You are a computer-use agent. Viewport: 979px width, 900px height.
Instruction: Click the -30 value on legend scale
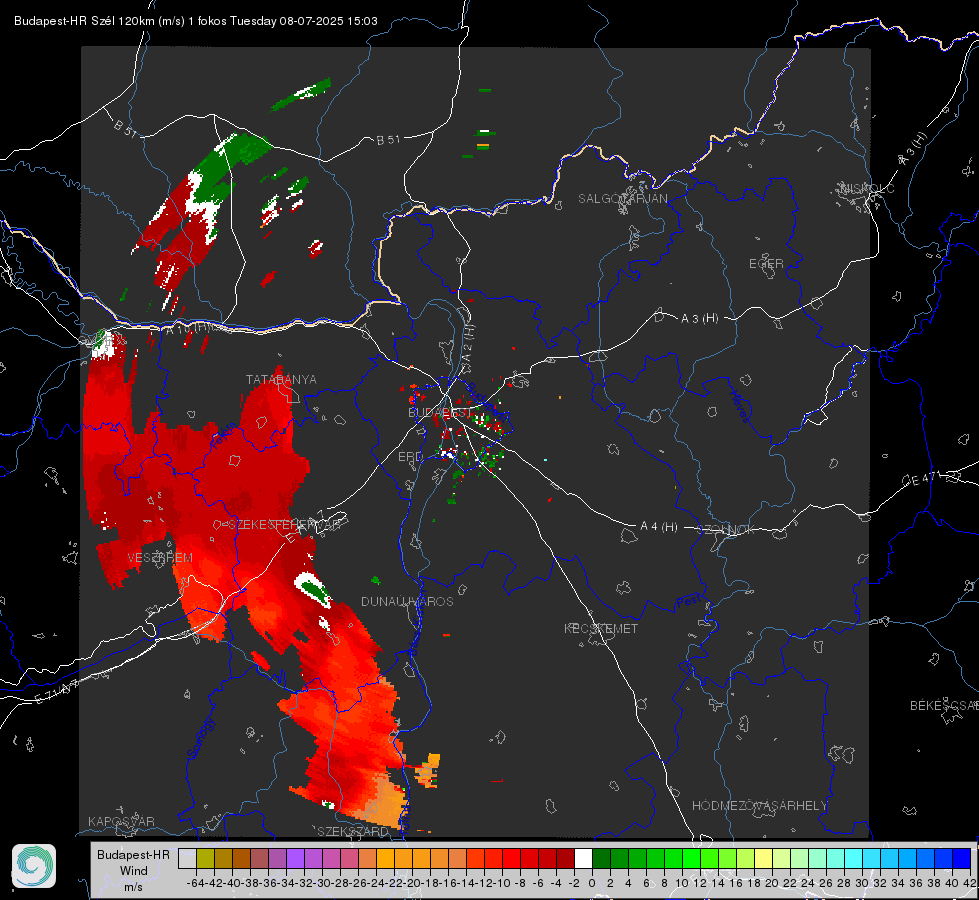coord(322,883)
